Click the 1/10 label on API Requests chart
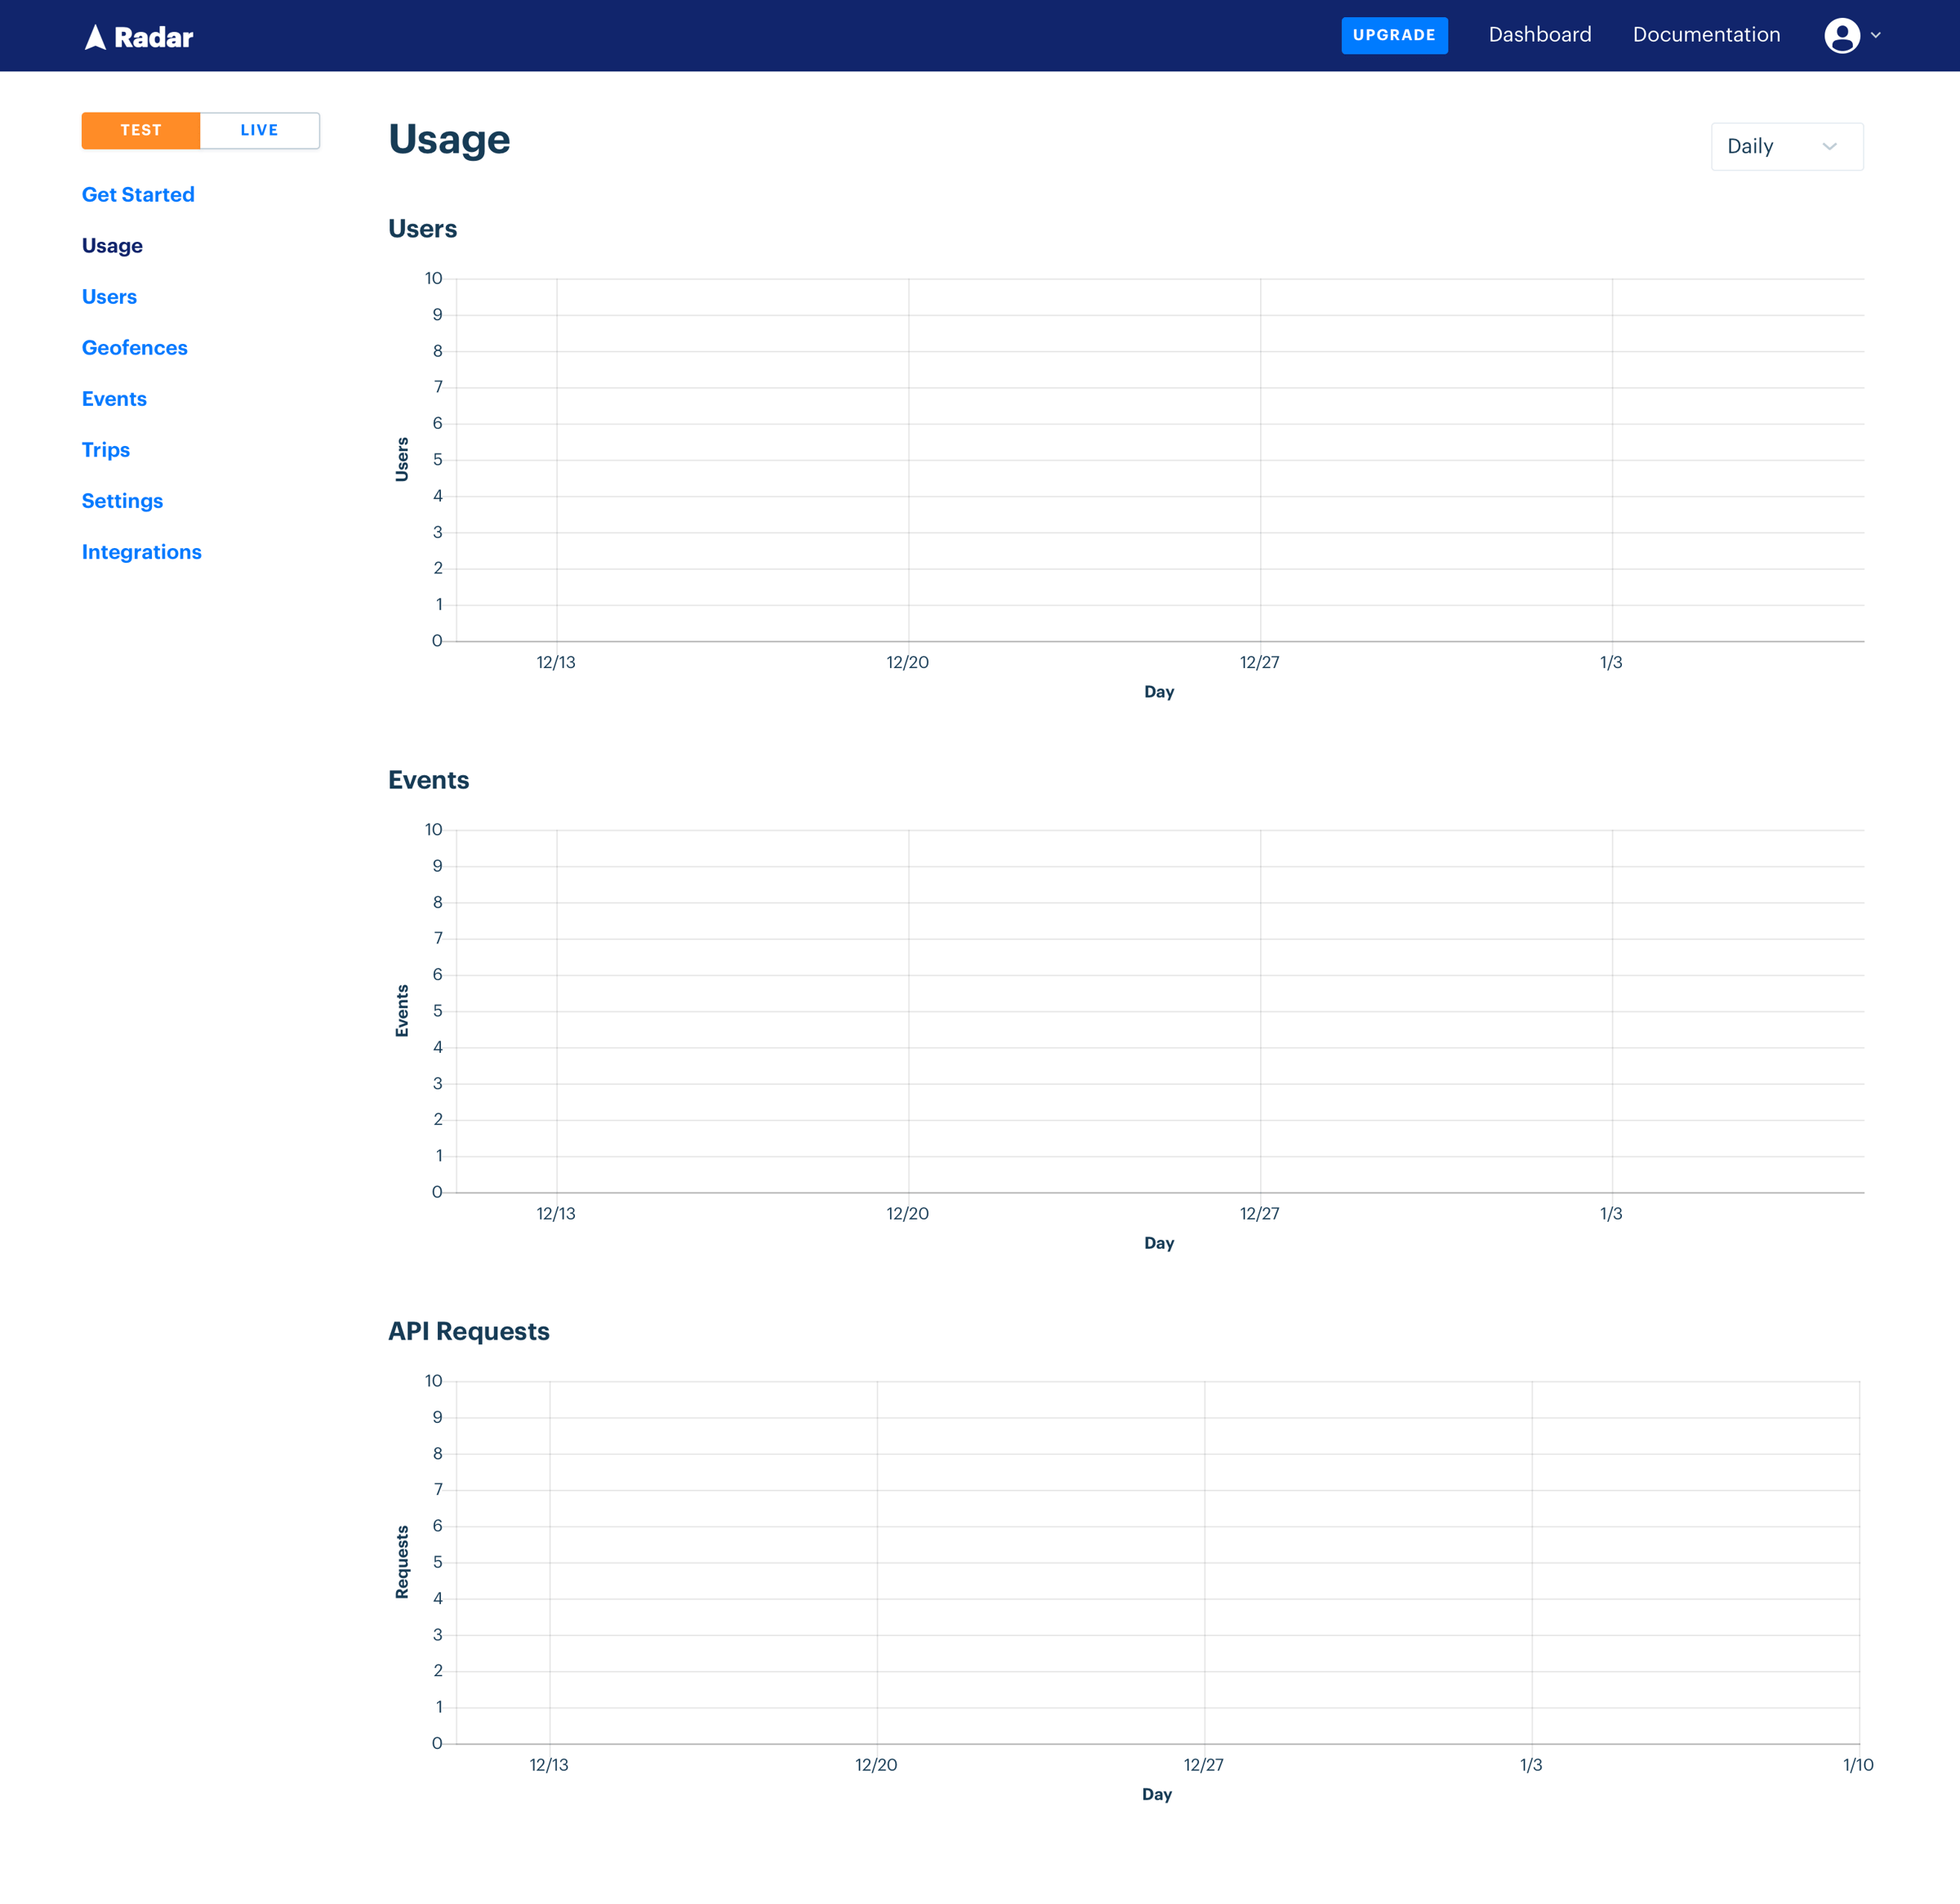 coord(1857,1765)
